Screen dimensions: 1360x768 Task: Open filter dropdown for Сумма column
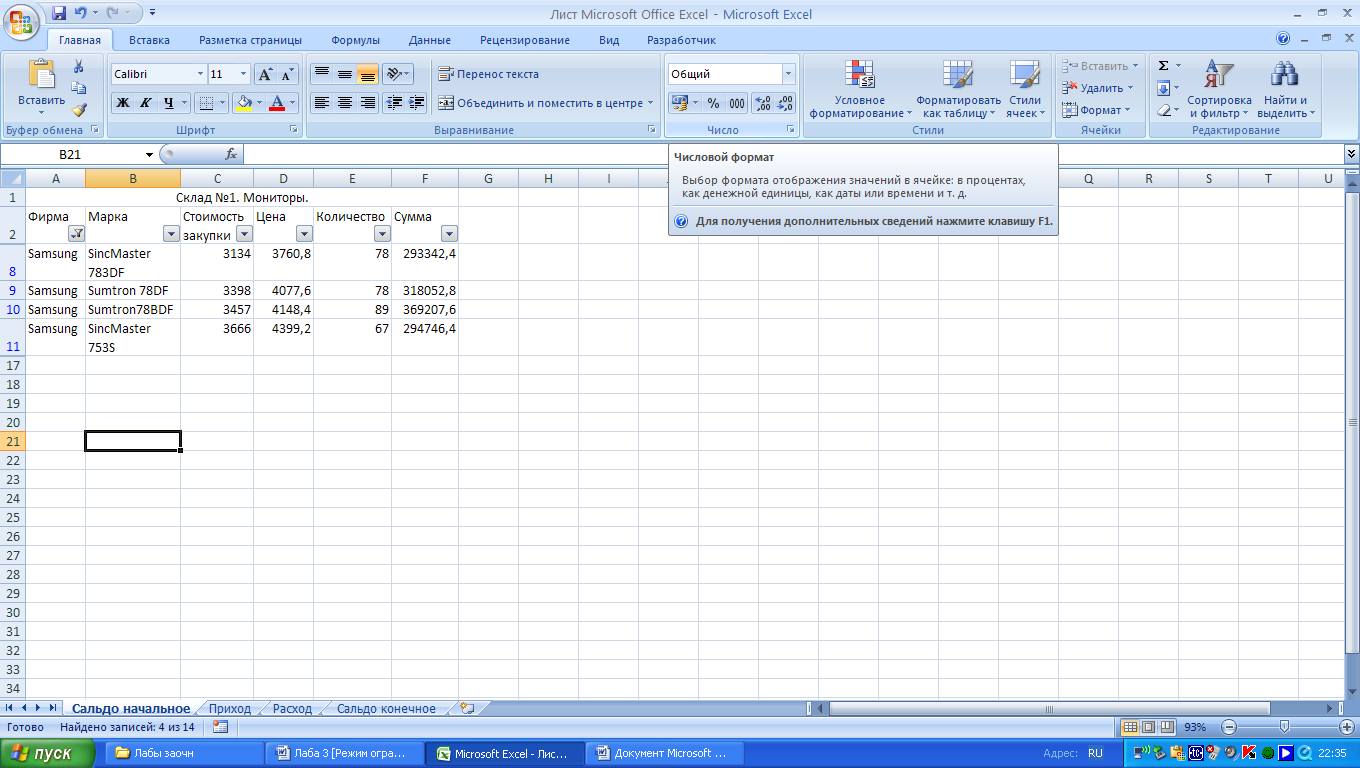(449, 234)
